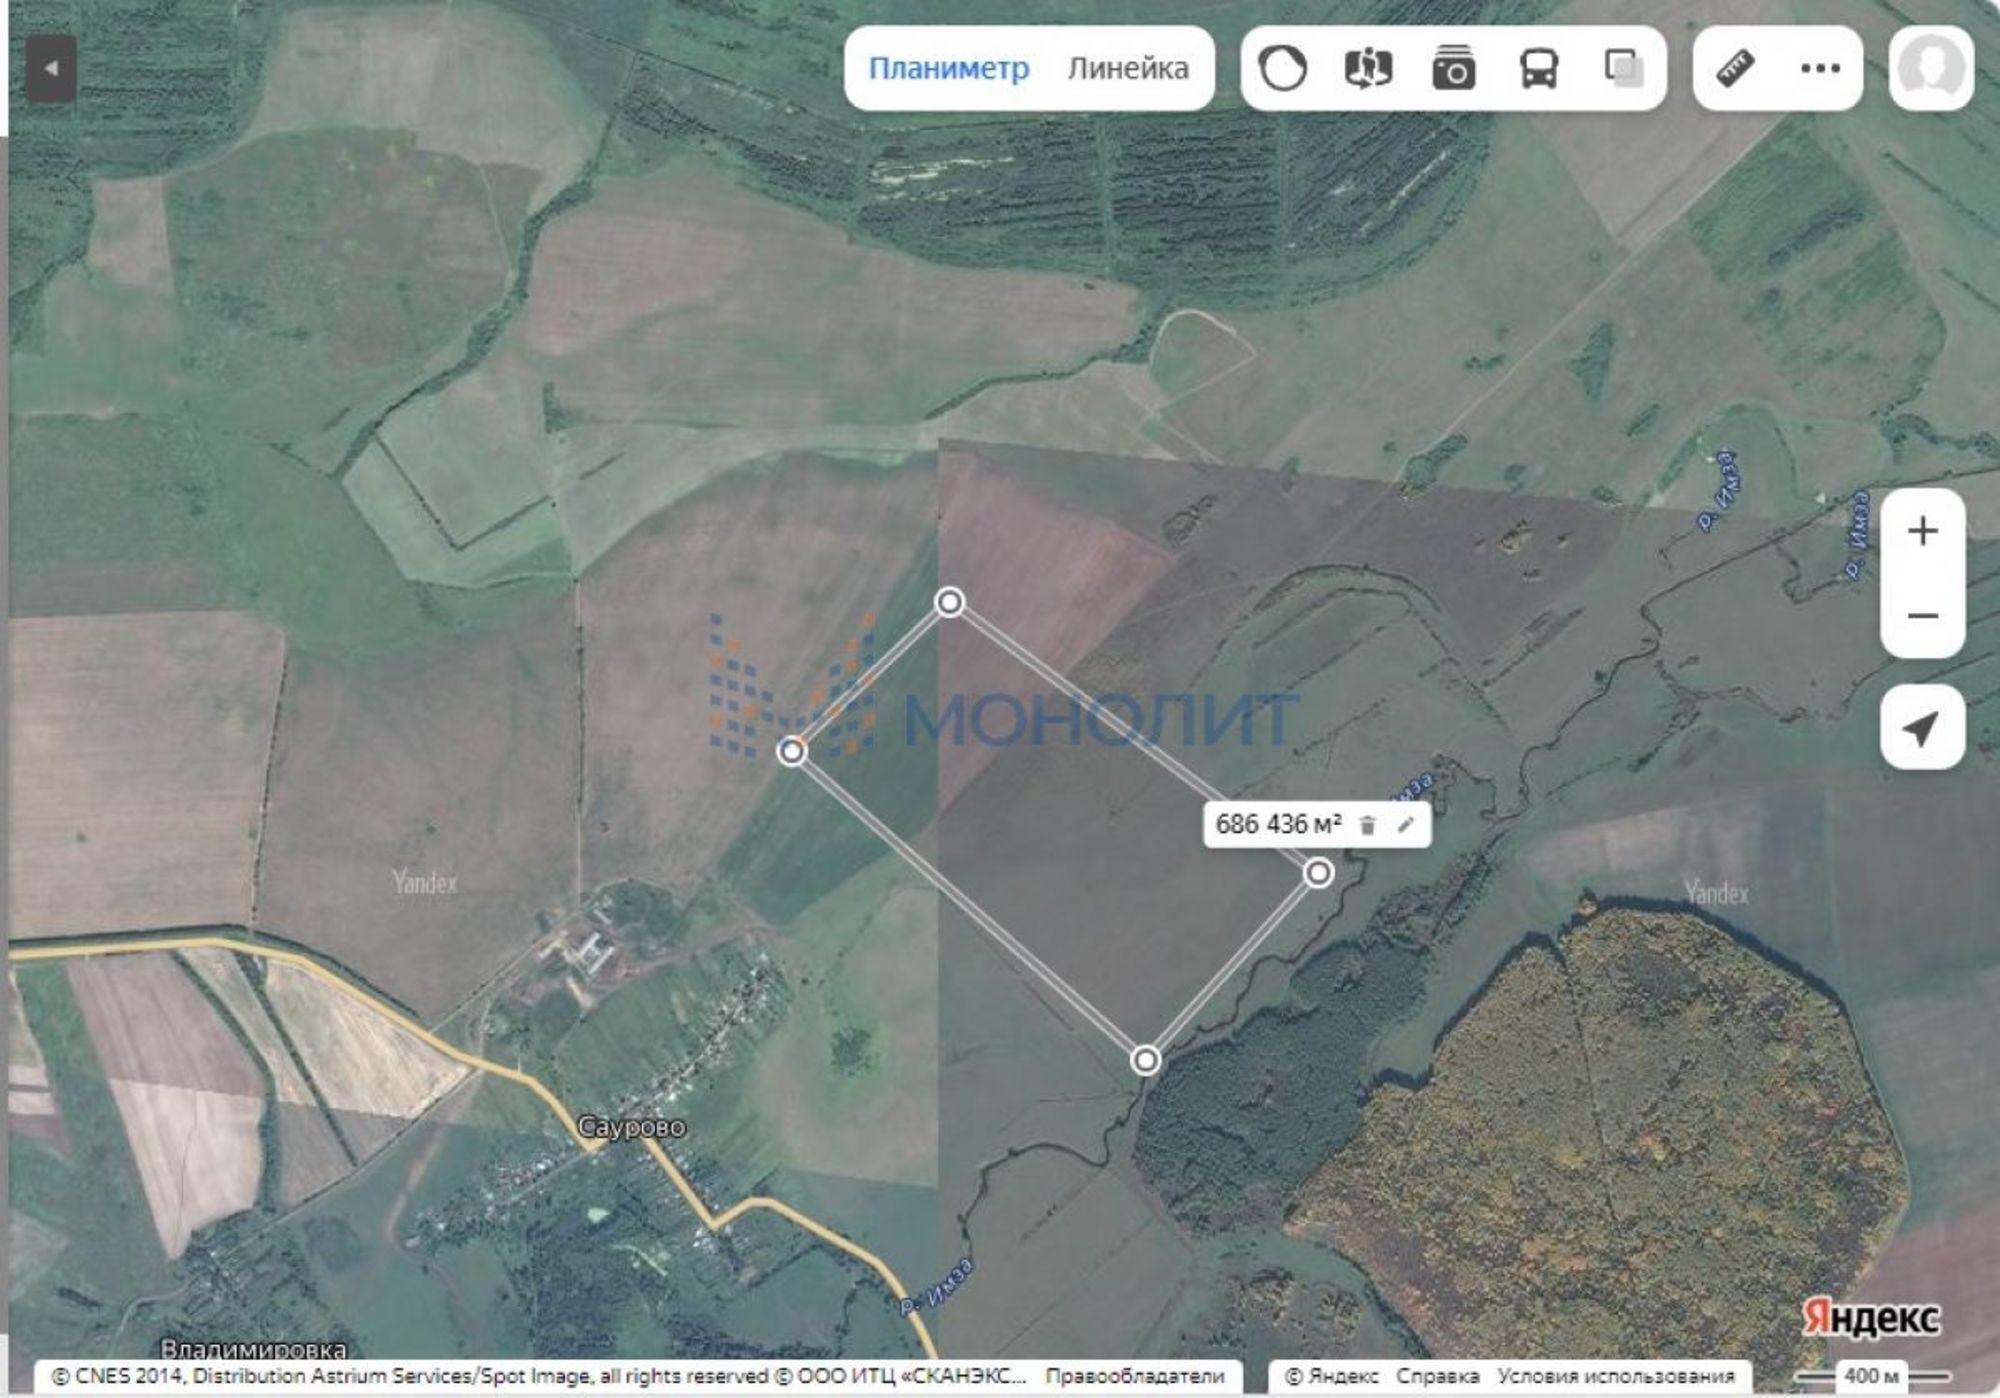Open the Справка link
The width and height of the screenshot is (2000, 1398).
(1437, 1376)
